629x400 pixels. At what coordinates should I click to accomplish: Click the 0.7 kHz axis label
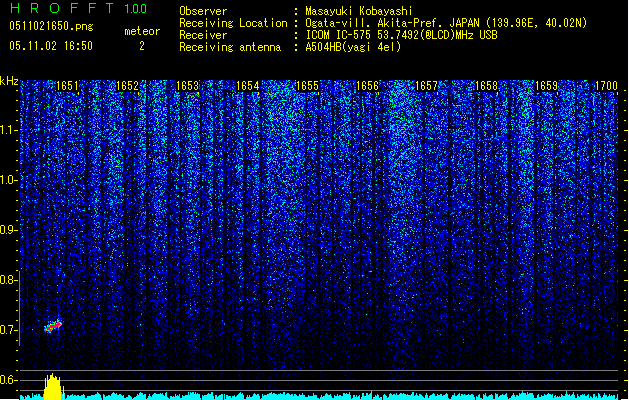pyautogui.click(x=8, y=330)
